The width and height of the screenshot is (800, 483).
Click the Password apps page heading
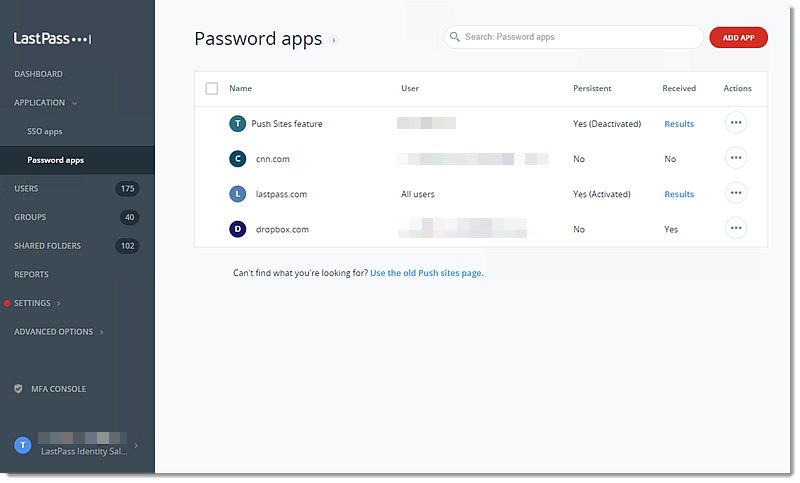pos(258,39)
